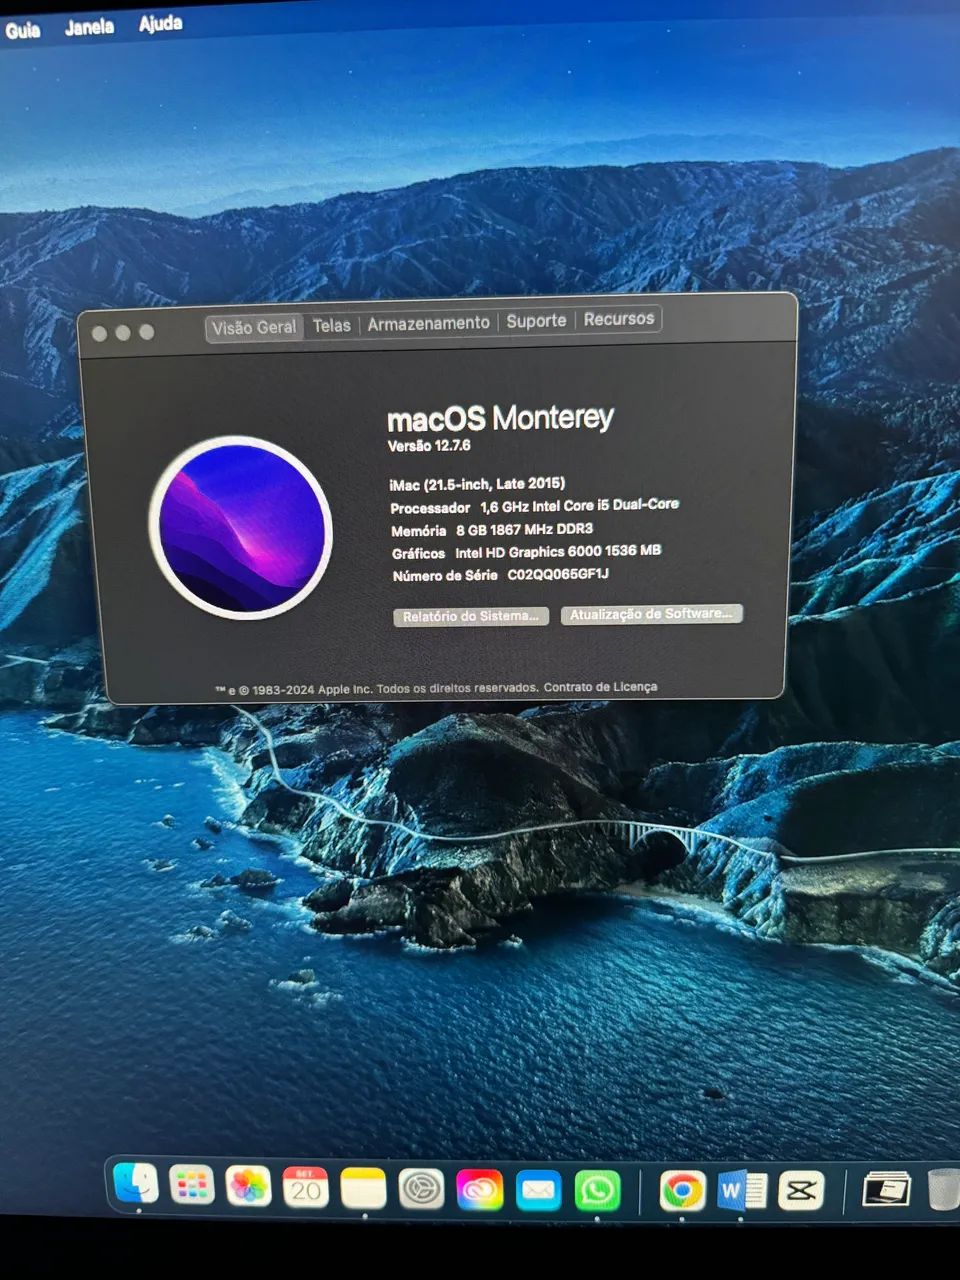The height and width of the screenshot is (1280, 960).
Task: Open the minimized window stack in Dock
Action: (x=886, y=1190)
